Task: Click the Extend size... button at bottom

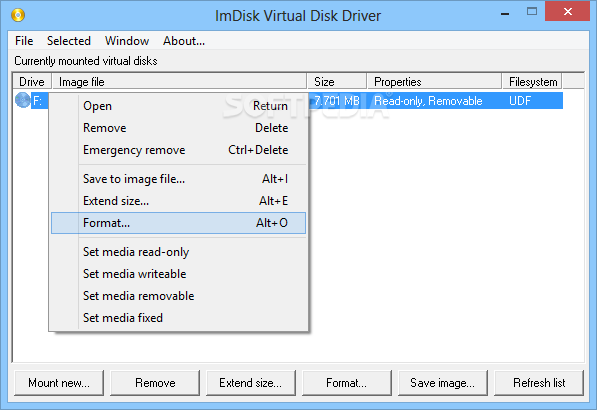Action: [251, 383]
